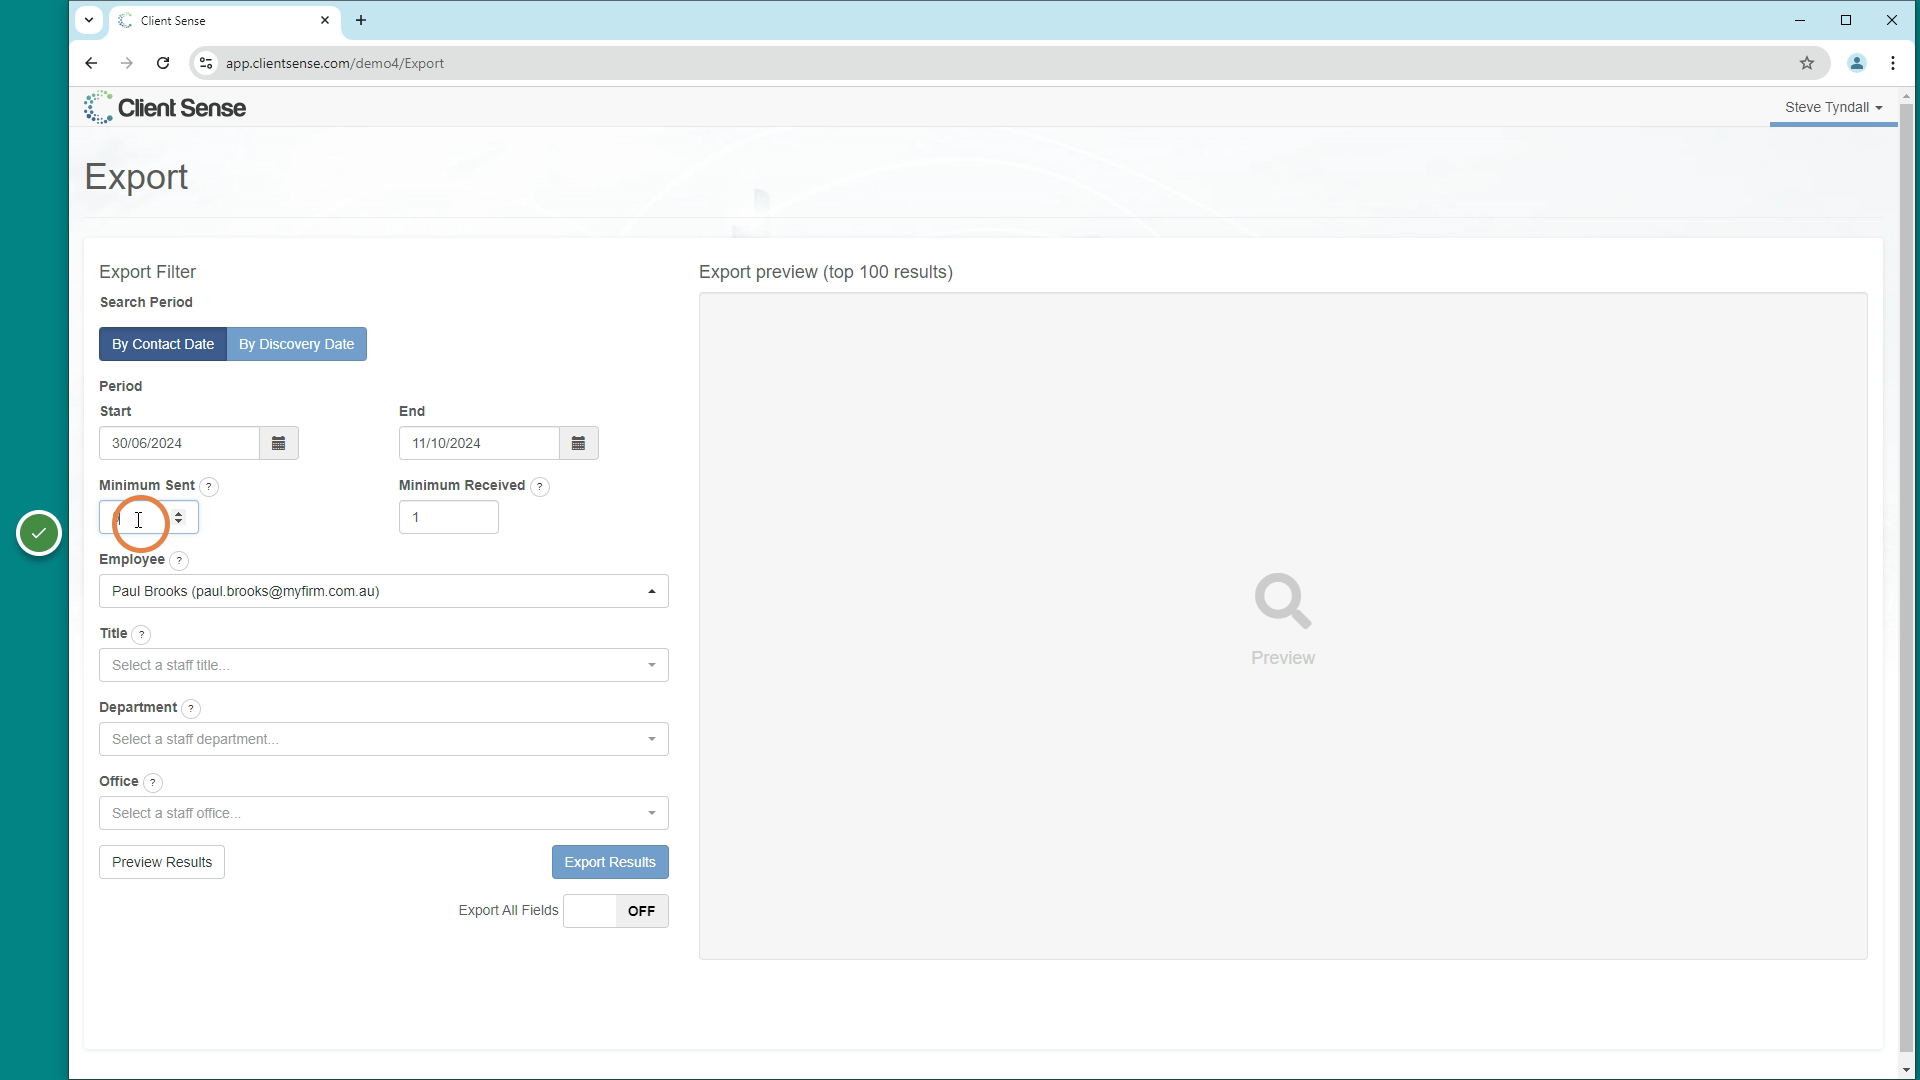The height and width of the screenshot is (1080, 1920).
Task: Show help for Title field
Action: [x=142, y=635]
